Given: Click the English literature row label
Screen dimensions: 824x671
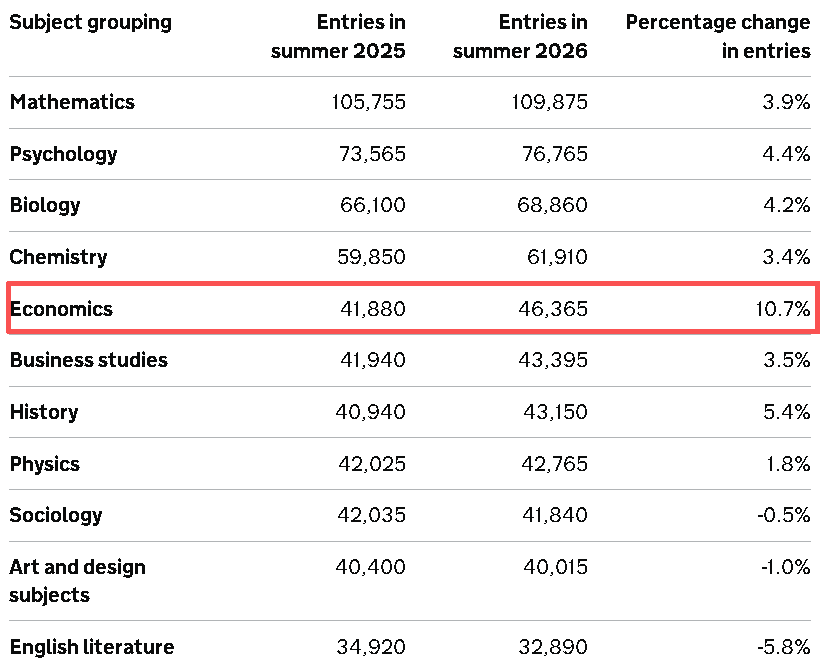Looking at the screenshot, I should pyautogui.click(x=92, y=647).
